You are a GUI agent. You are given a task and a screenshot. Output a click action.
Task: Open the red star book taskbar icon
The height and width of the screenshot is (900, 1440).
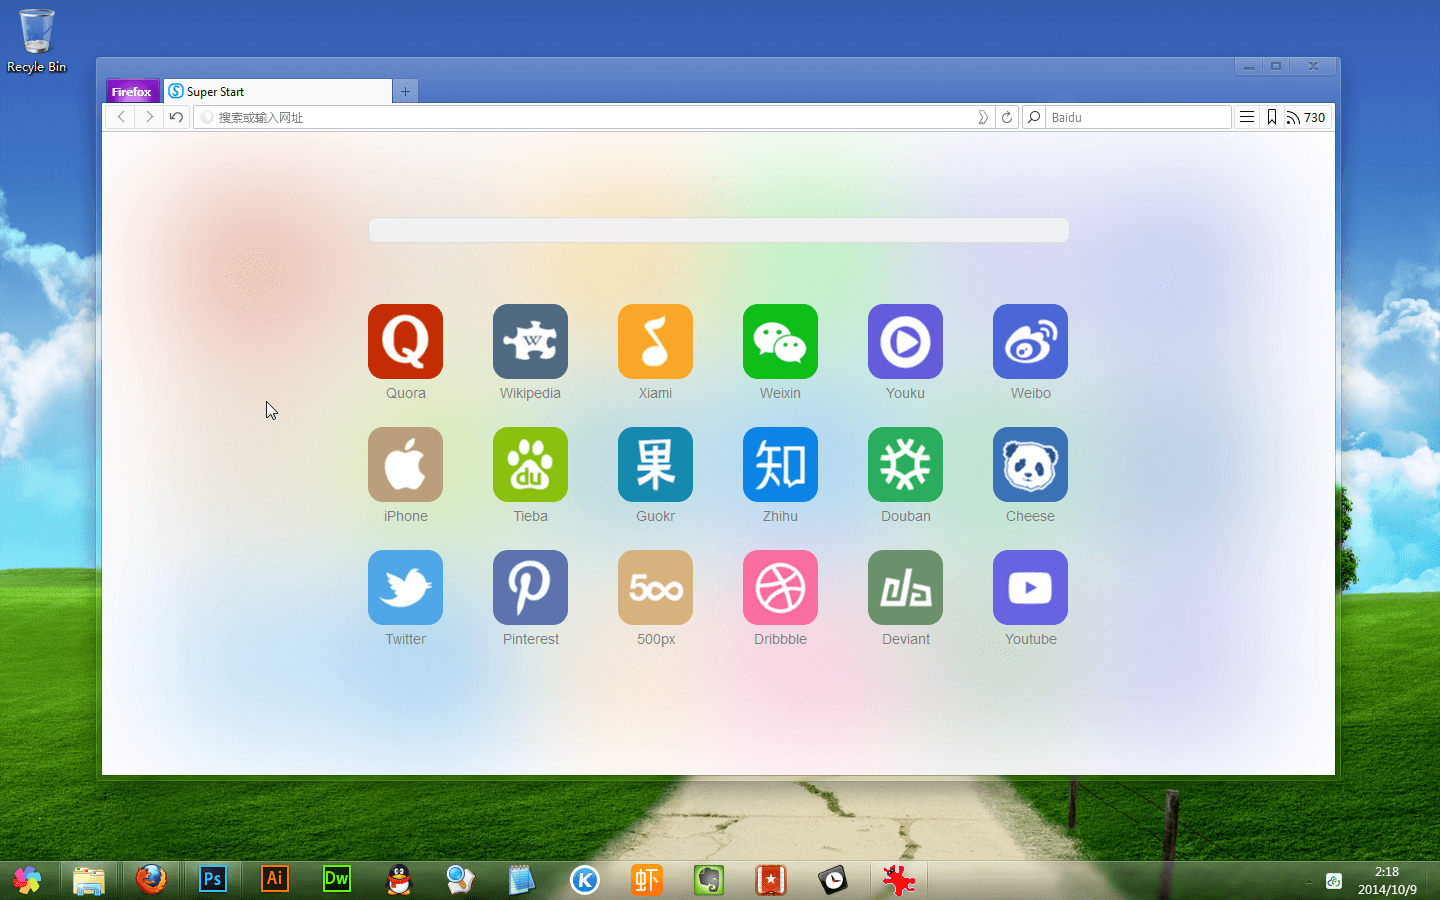click(x=771, y=880)
